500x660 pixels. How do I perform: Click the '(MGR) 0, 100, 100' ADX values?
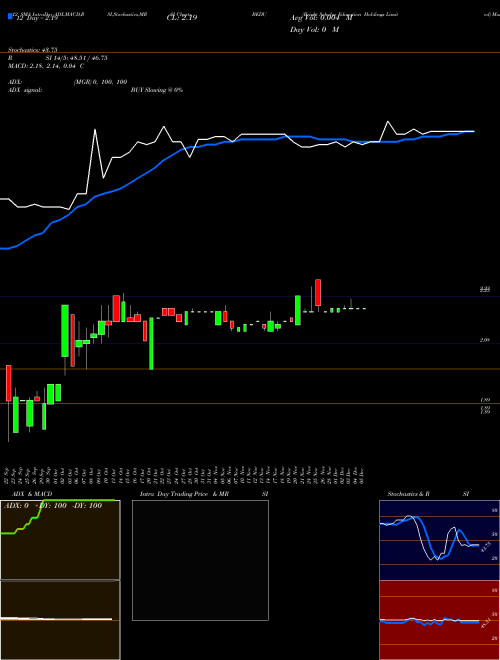100,82
